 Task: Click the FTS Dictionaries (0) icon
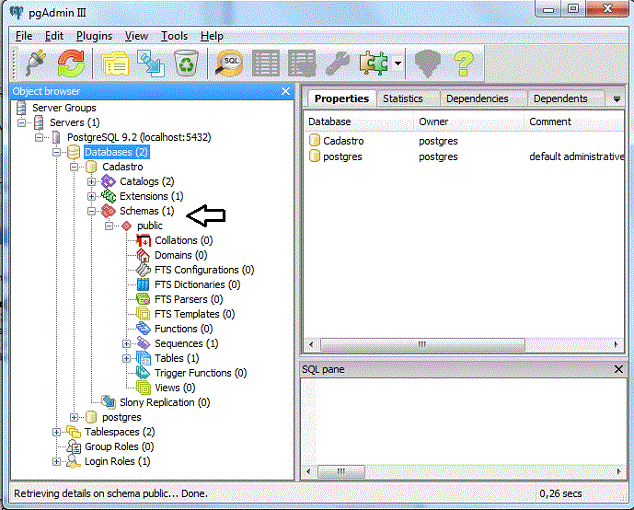coord(143,285)
